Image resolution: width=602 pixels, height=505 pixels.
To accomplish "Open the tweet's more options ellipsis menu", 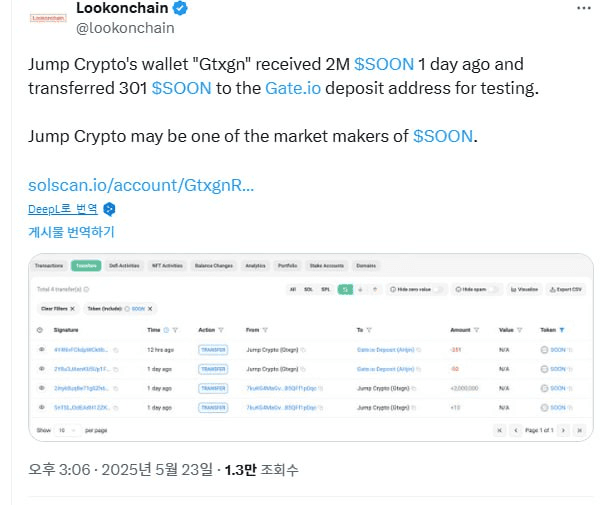I will [584, 8].
